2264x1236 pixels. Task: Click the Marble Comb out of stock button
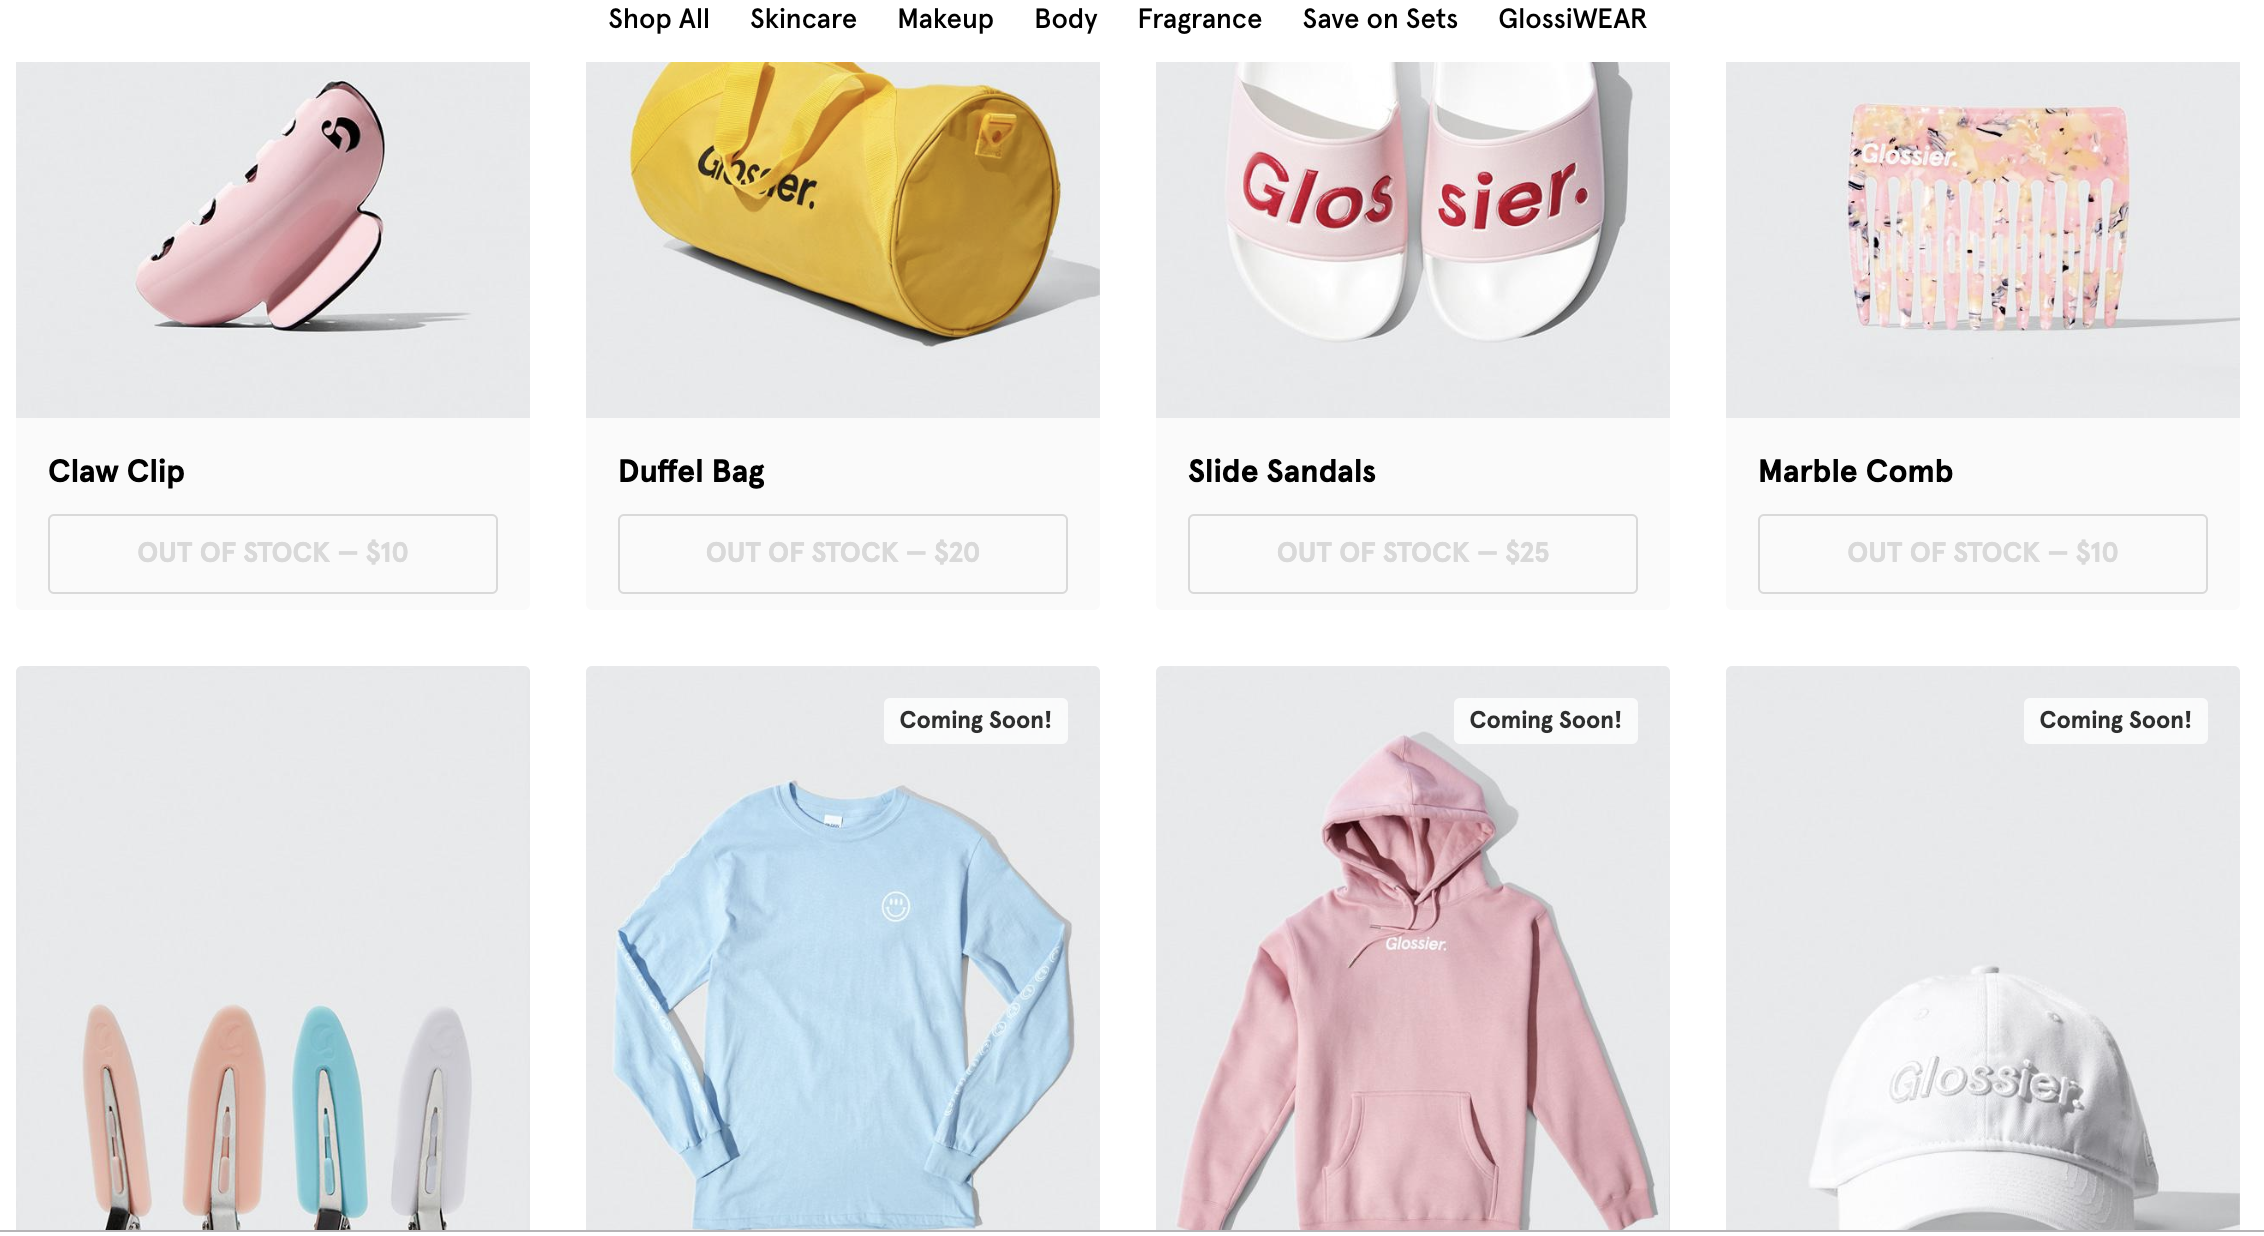click(x=1983, y=553)
